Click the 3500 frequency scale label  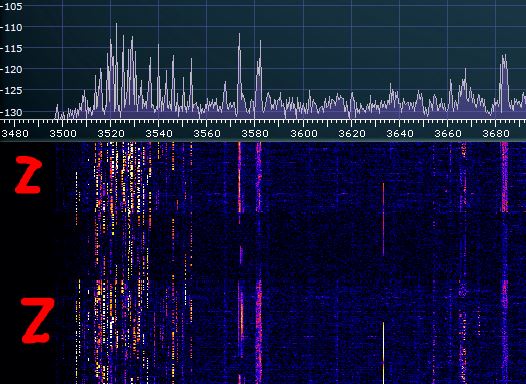pos(63,134)
